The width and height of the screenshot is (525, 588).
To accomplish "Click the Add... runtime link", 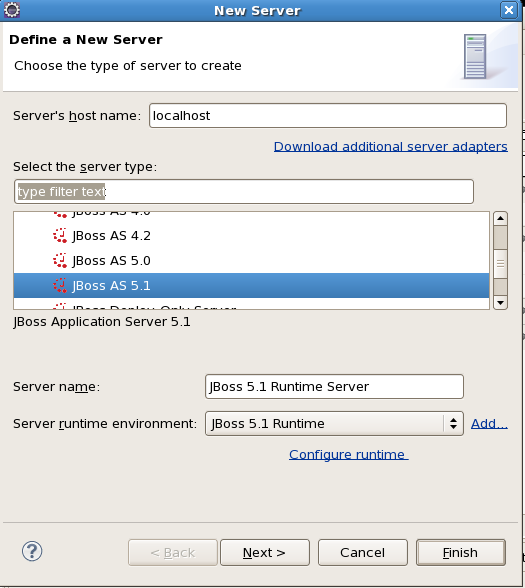I will click(x=489, y=423).
